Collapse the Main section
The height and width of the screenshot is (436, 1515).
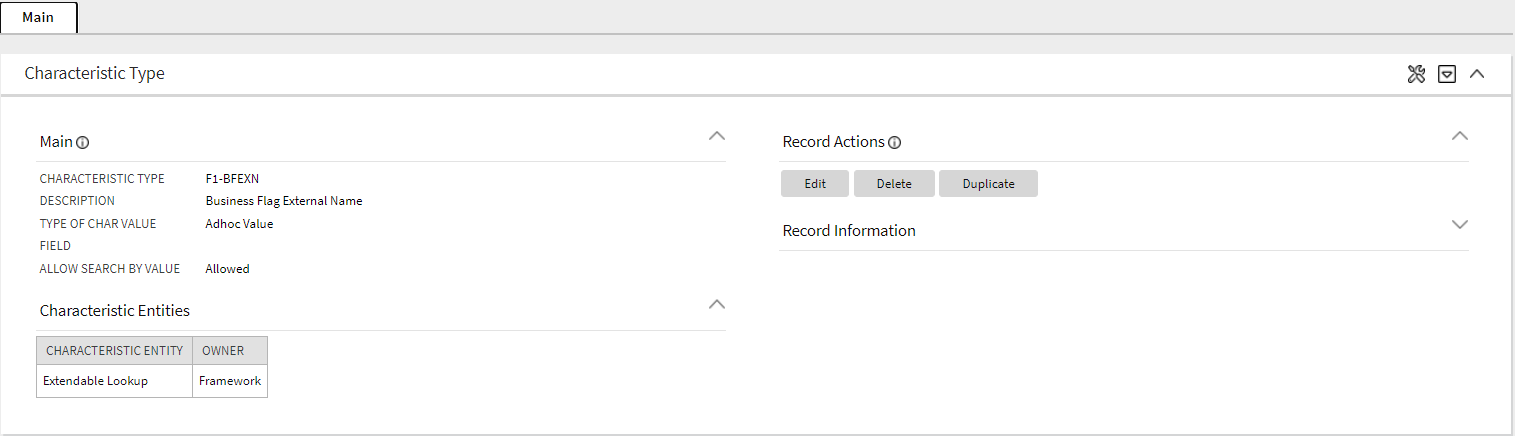click(716, 136)
